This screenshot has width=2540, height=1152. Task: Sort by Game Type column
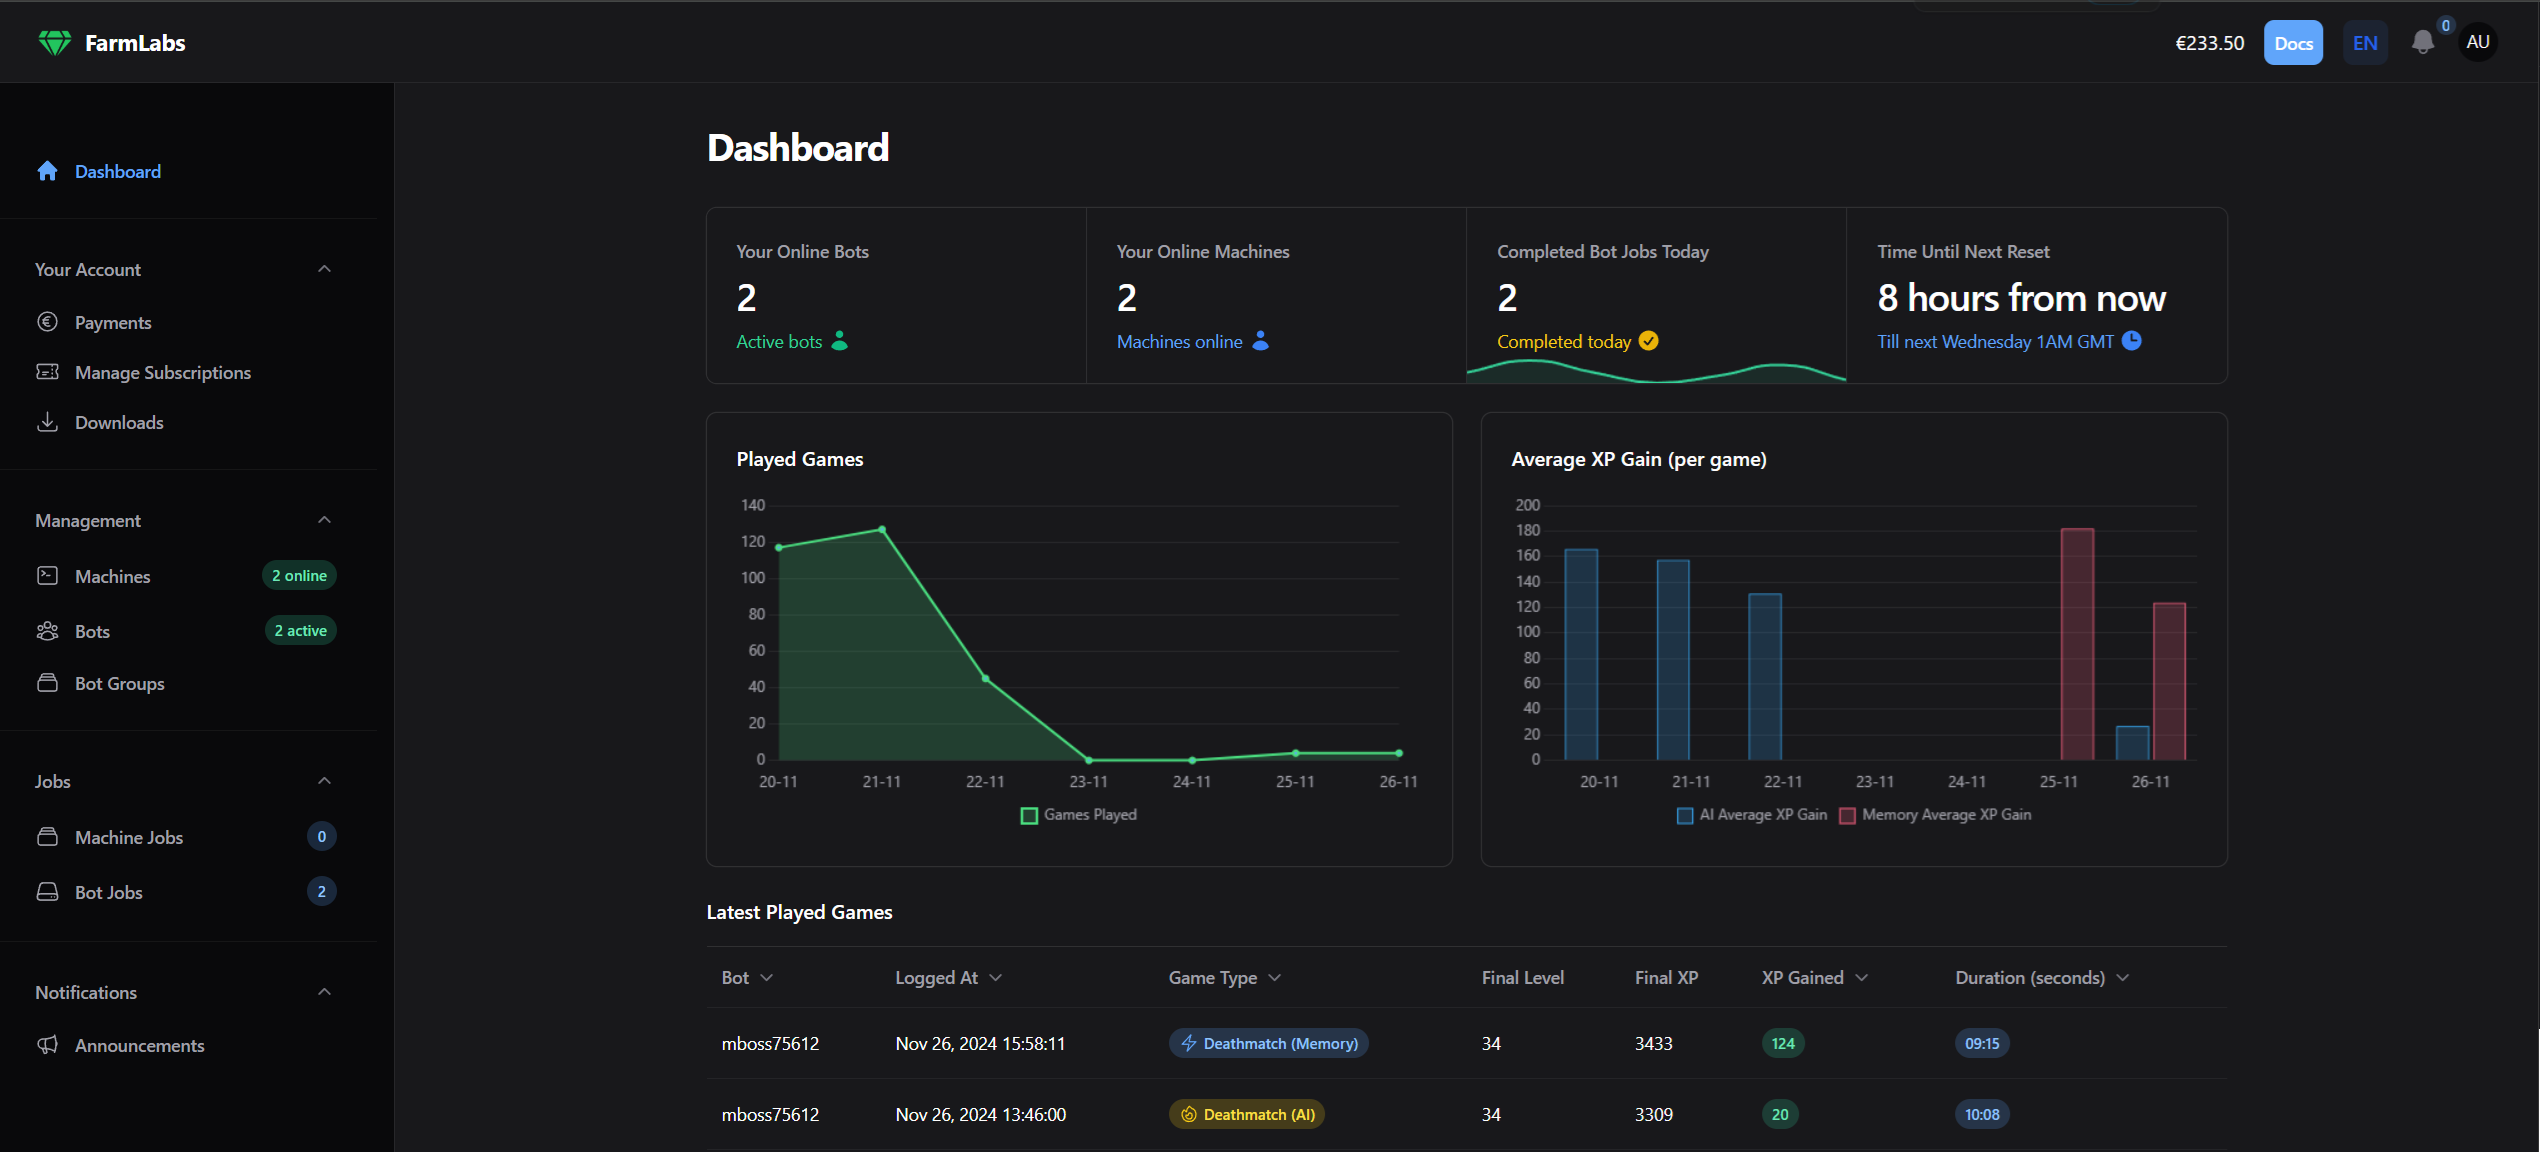[x=1225, y=978]
